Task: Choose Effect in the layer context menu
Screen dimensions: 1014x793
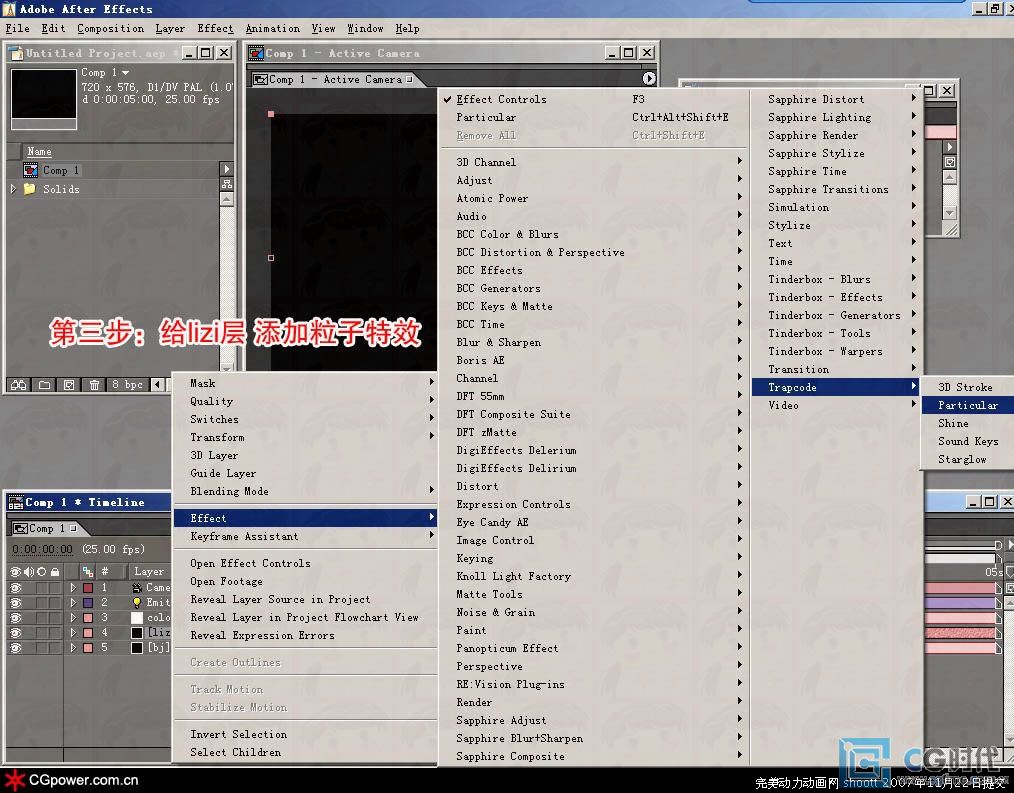Action: click(305, 518)
